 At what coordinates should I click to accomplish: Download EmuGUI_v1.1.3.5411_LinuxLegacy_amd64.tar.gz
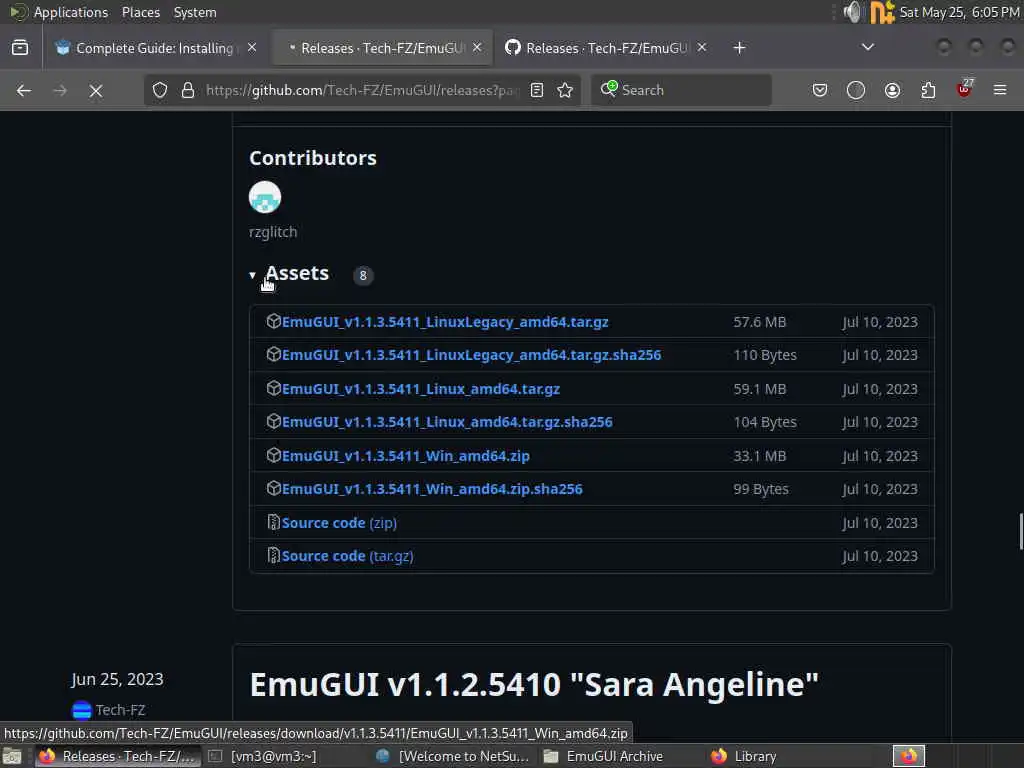point(445,322)
